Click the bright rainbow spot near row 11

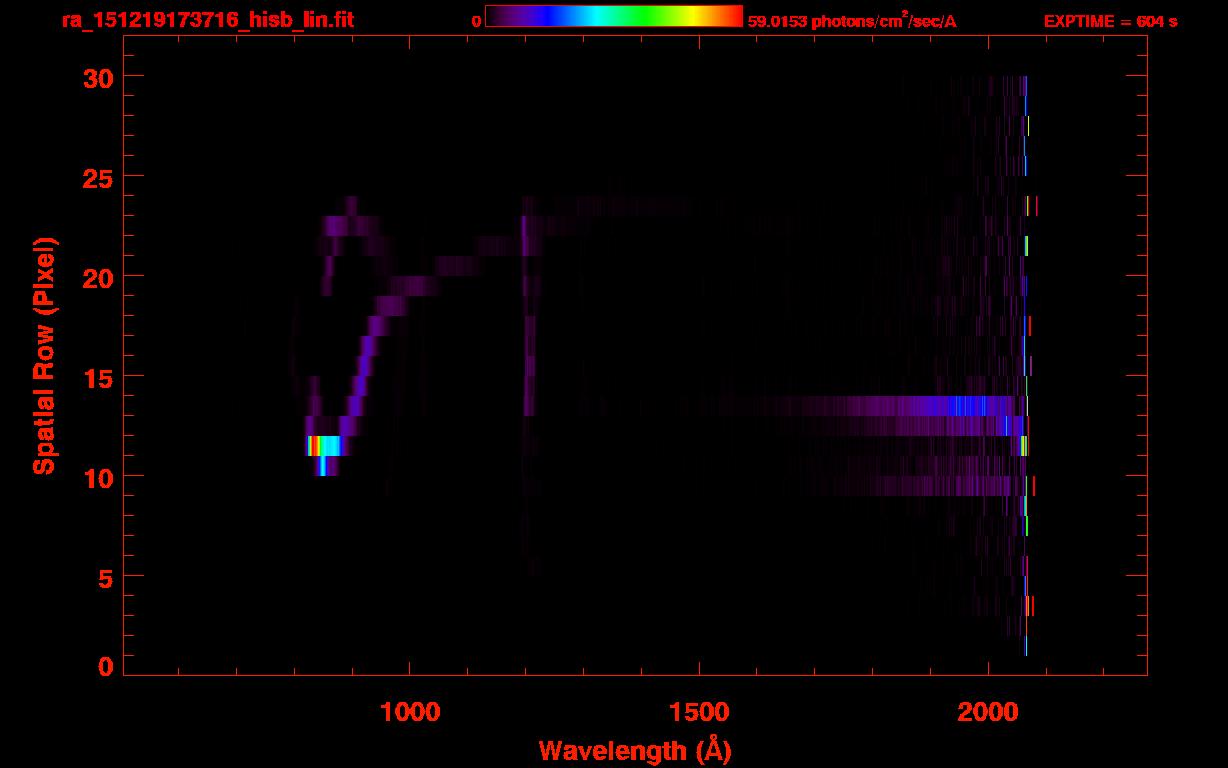[323, 446]
